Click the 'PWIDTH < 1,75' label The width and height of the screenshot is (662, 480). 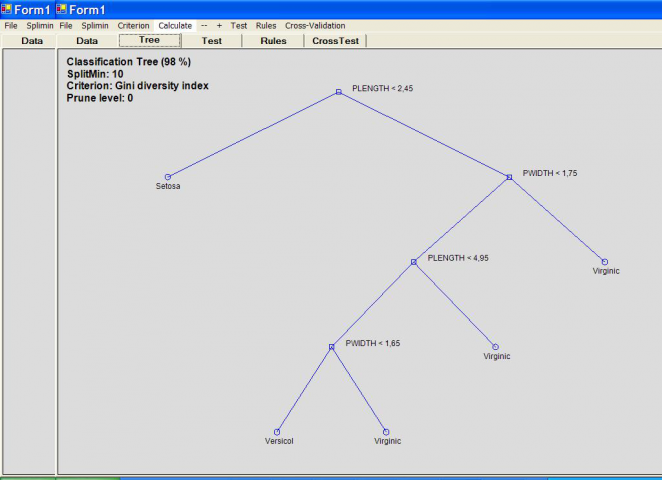550,173
